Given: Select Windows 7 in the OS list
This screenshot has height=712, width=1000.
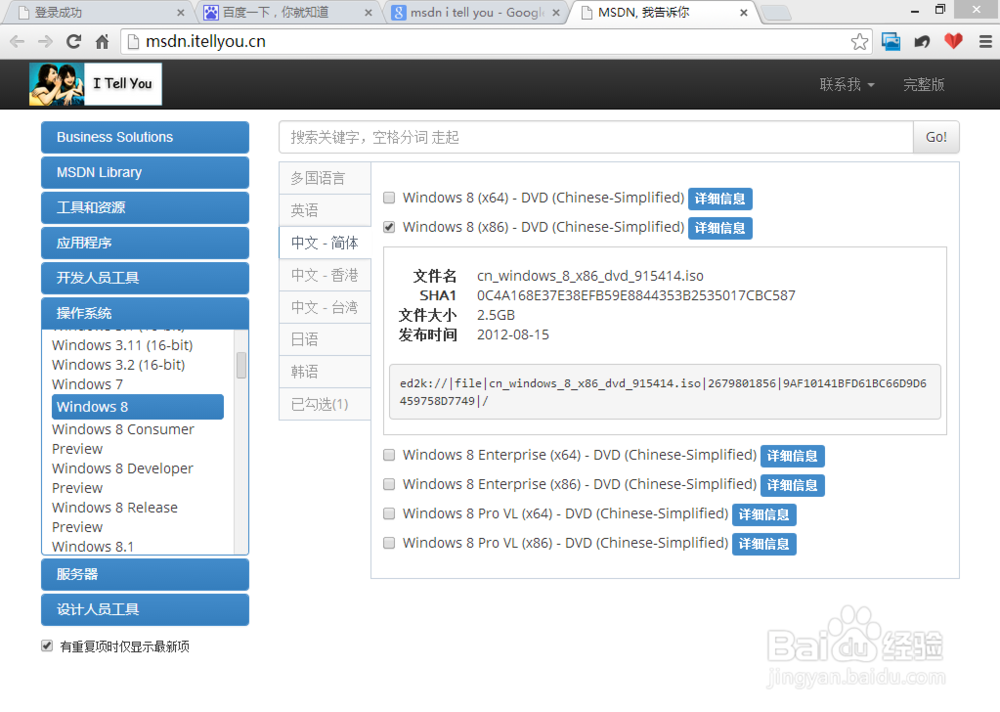Looking at the screenshot, I should (x=87, y=385).
